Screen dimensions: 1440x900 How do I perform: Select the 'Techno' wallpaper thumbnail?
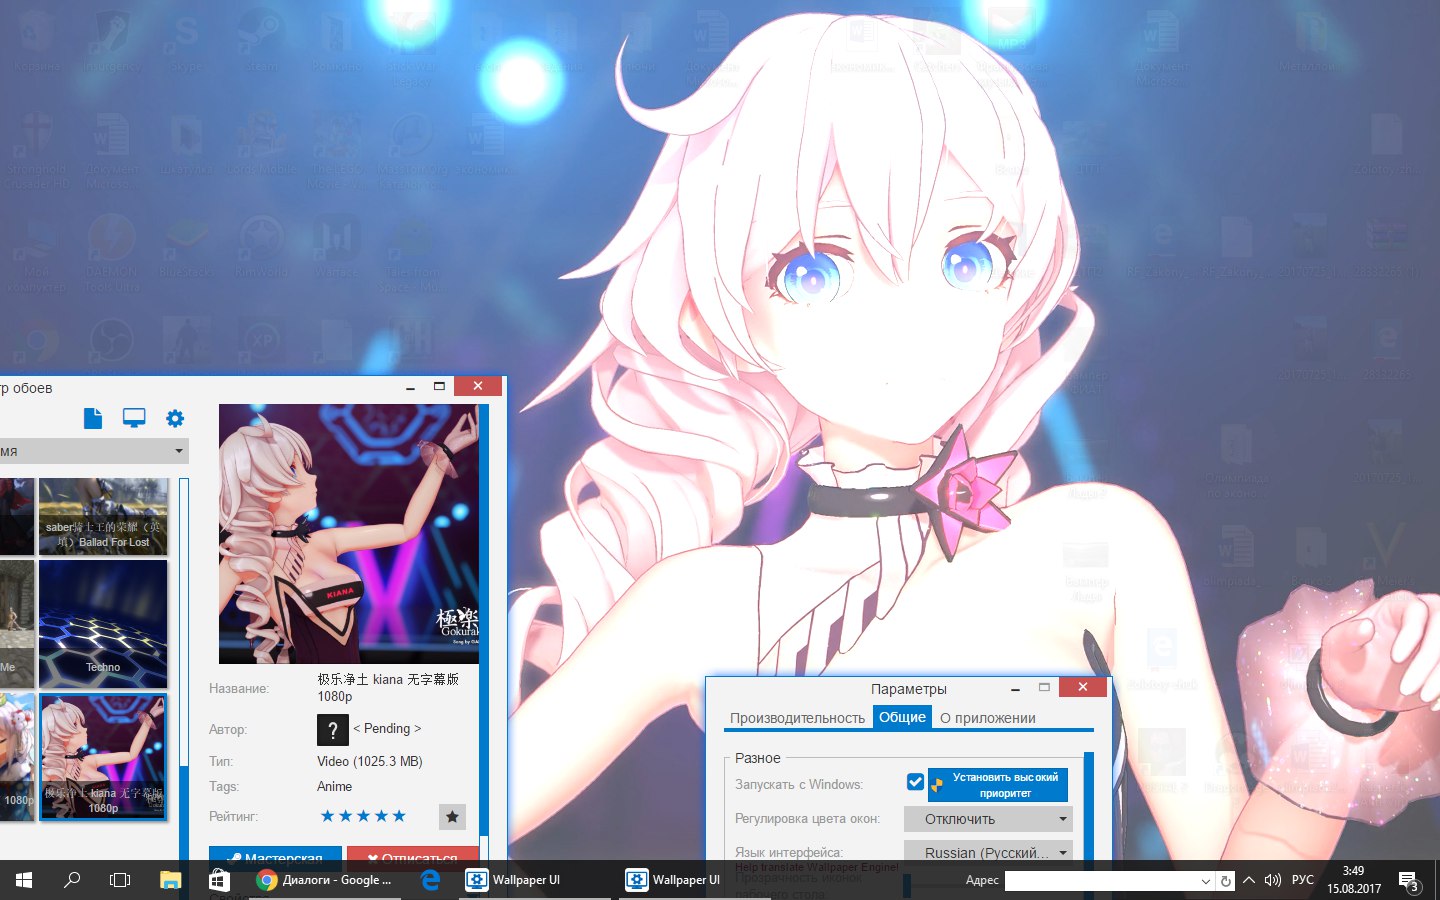click(103, 623)
